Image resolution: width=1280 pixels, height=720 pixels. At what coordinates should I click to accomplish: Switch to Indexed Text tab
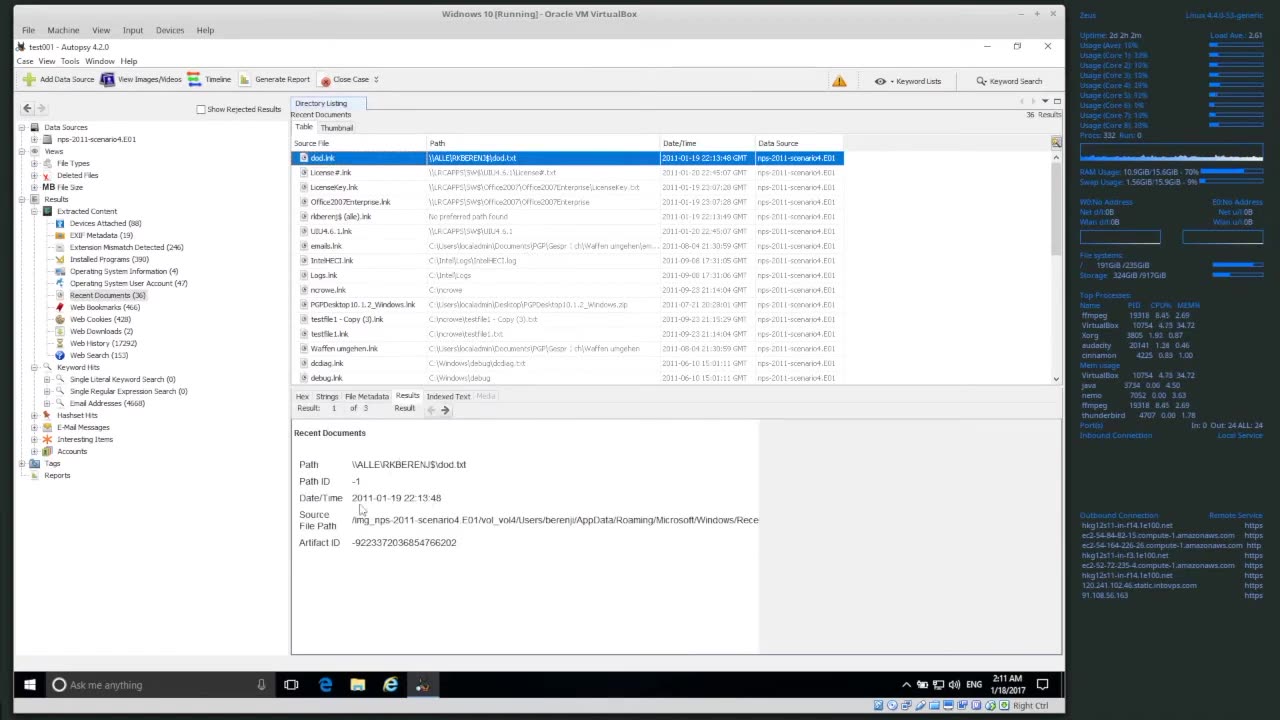(x=448, y=396)
